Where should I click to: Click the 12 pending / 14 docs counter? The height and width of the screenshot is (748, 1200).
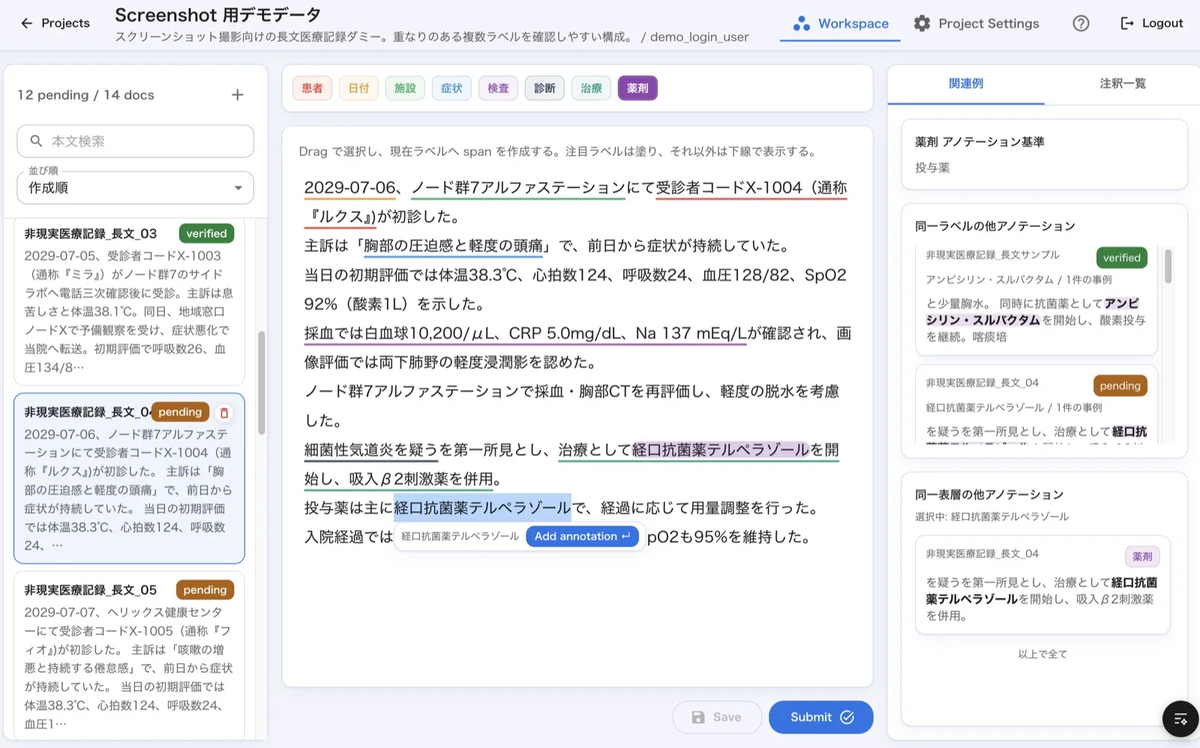[x=86, y=95]
